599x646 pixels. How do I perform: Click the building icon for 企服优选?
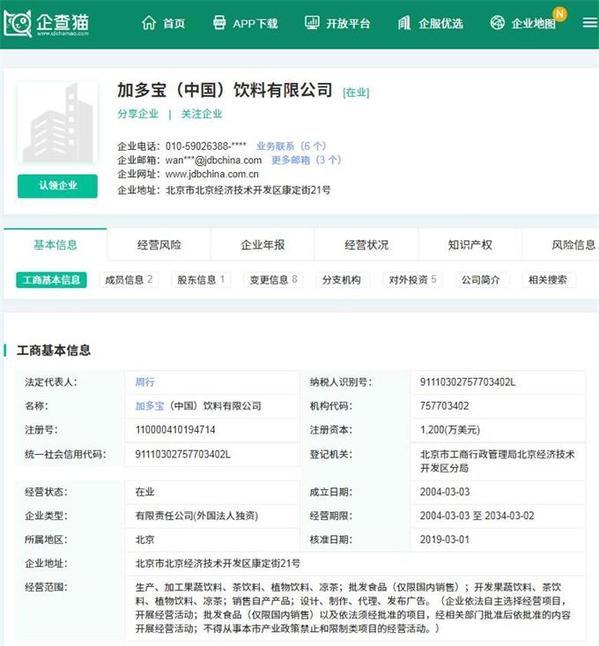[x=404, y=23]
